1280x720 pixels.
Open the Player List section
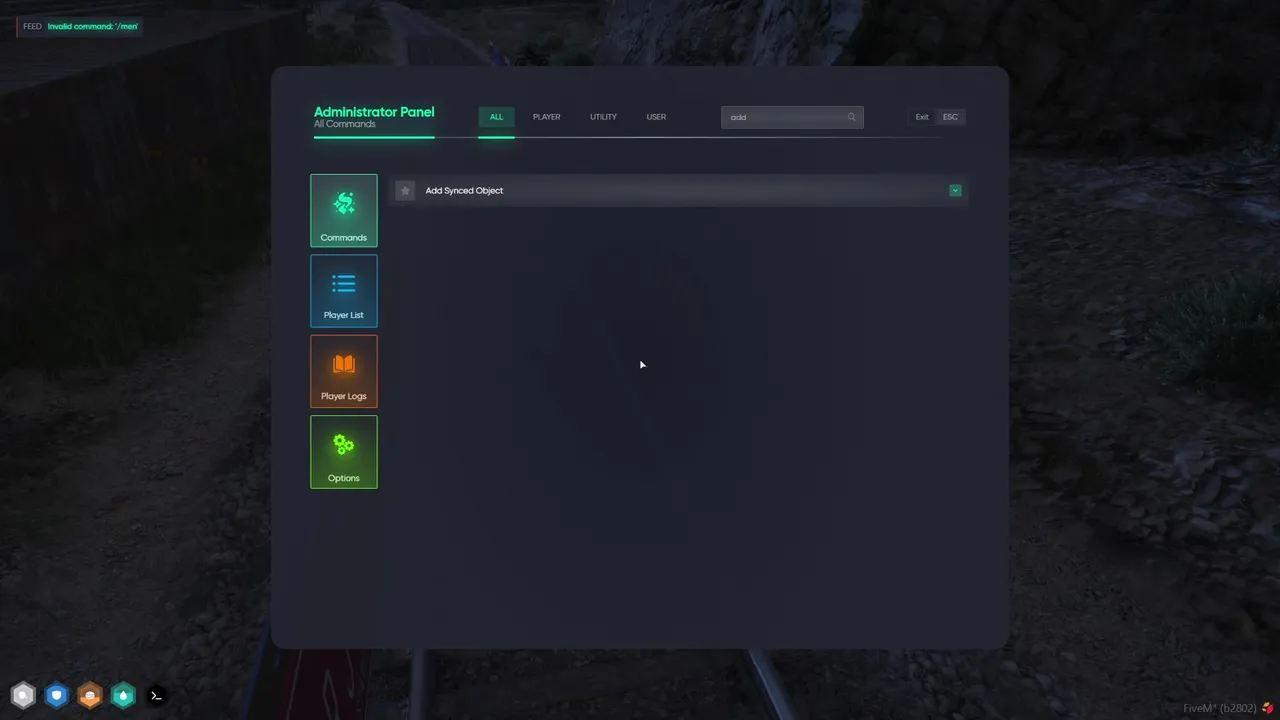pos(344,291)
